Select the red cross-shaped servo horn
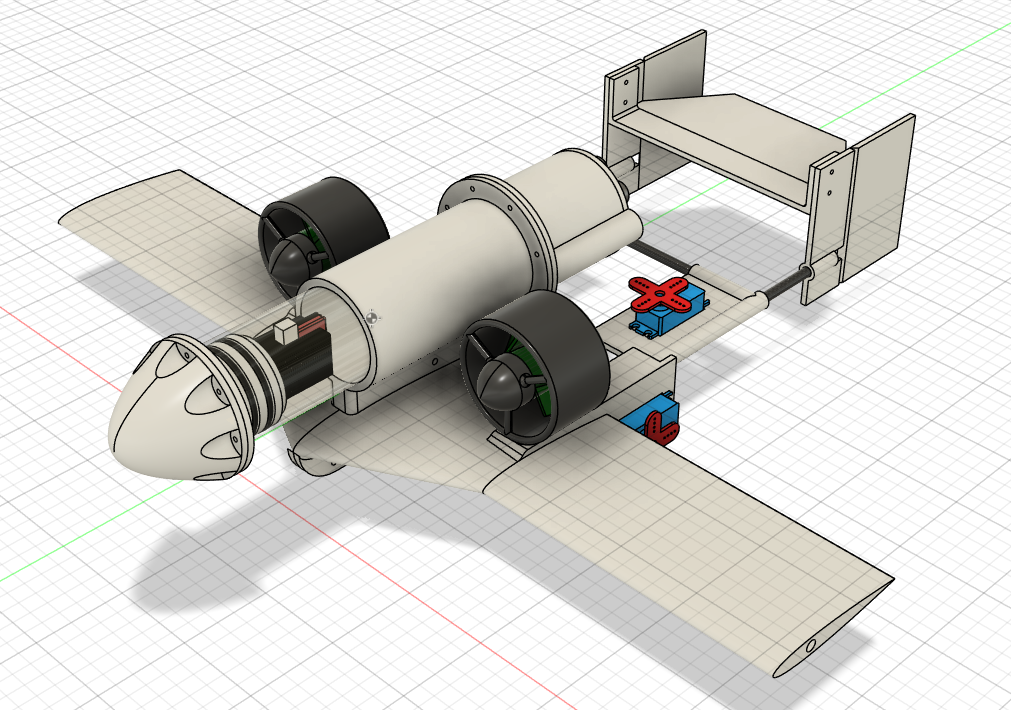The image size is (1011, 710). click(658, 294)
